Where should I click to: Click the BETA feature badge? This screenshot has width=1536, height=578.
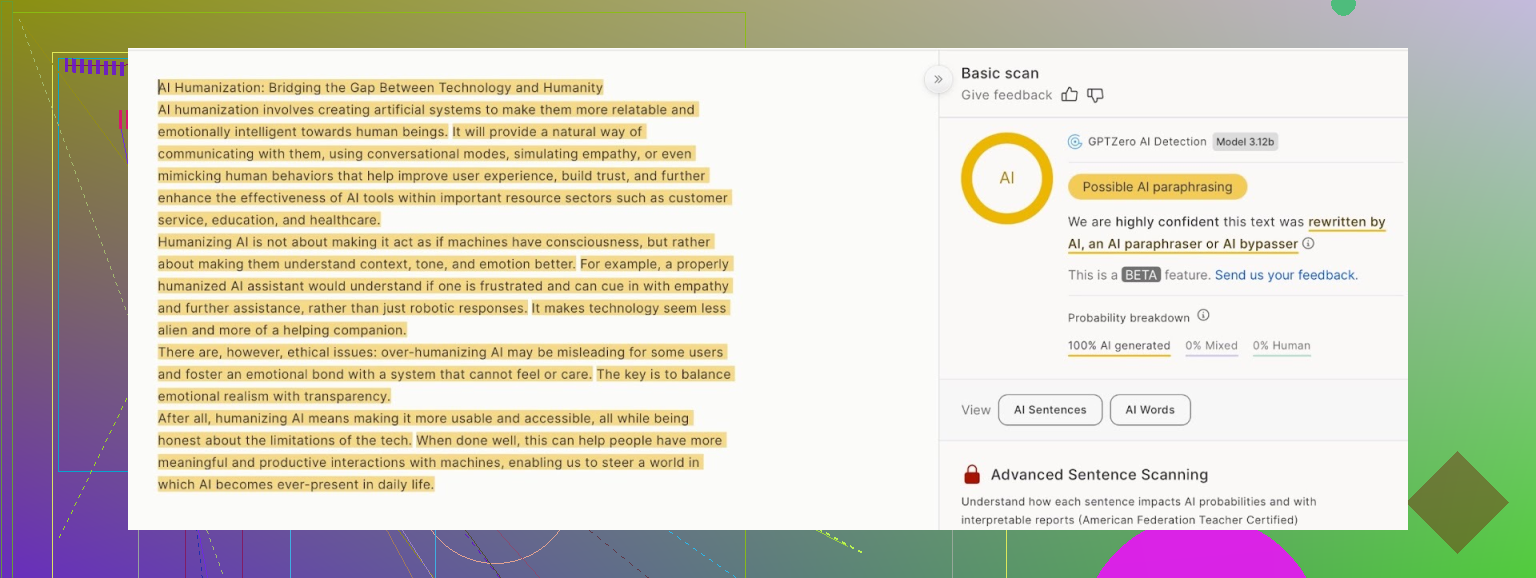pyautogui.click(x=1141, y=275)
